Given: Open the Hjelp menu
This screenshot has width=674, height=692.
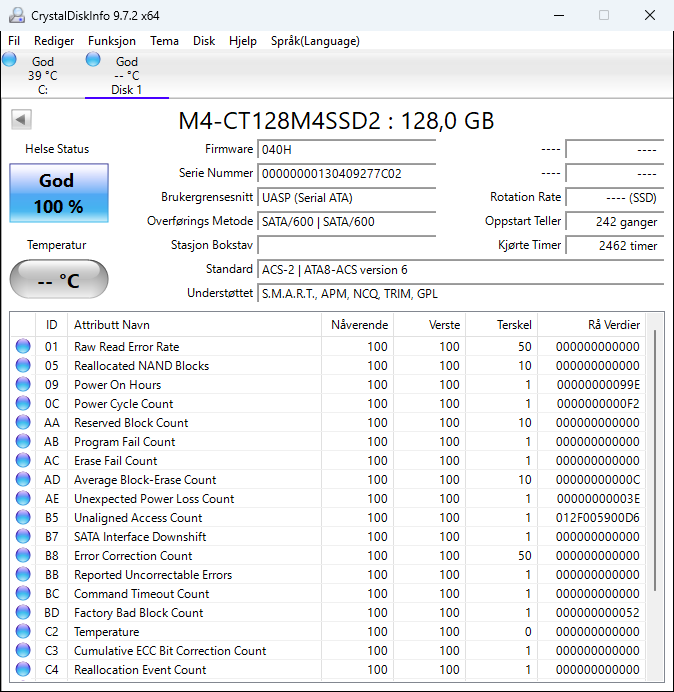Looking at the screenshot, I should (x=243, y=41).
